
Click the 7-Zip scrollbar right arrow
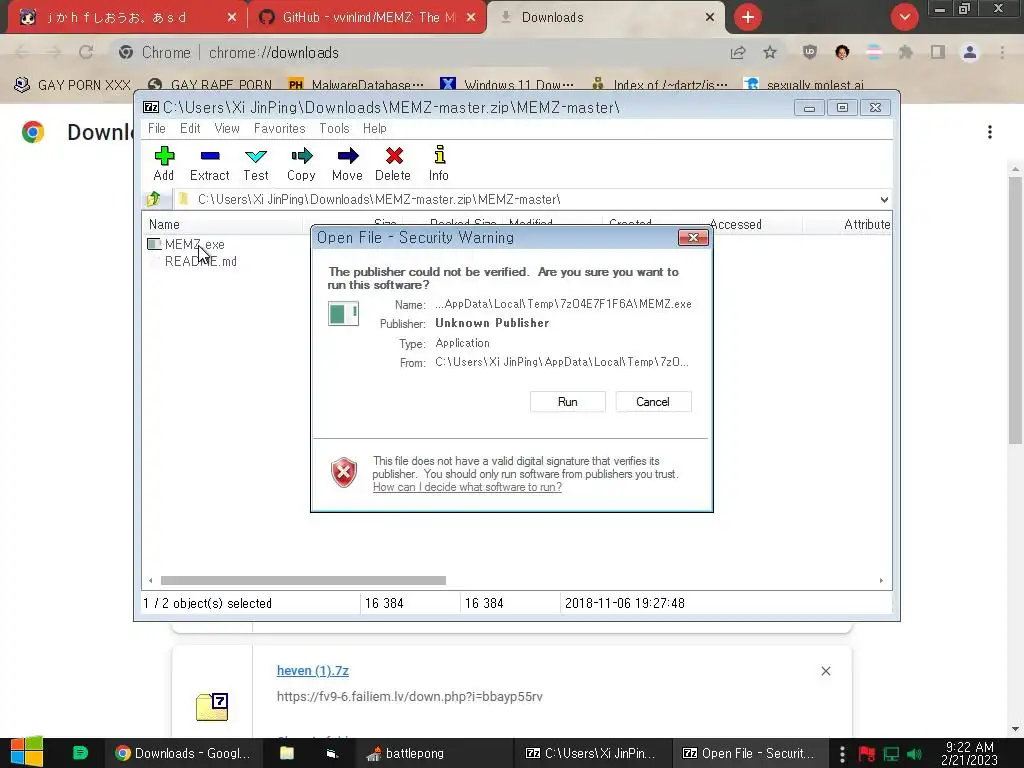click(881, 581)
